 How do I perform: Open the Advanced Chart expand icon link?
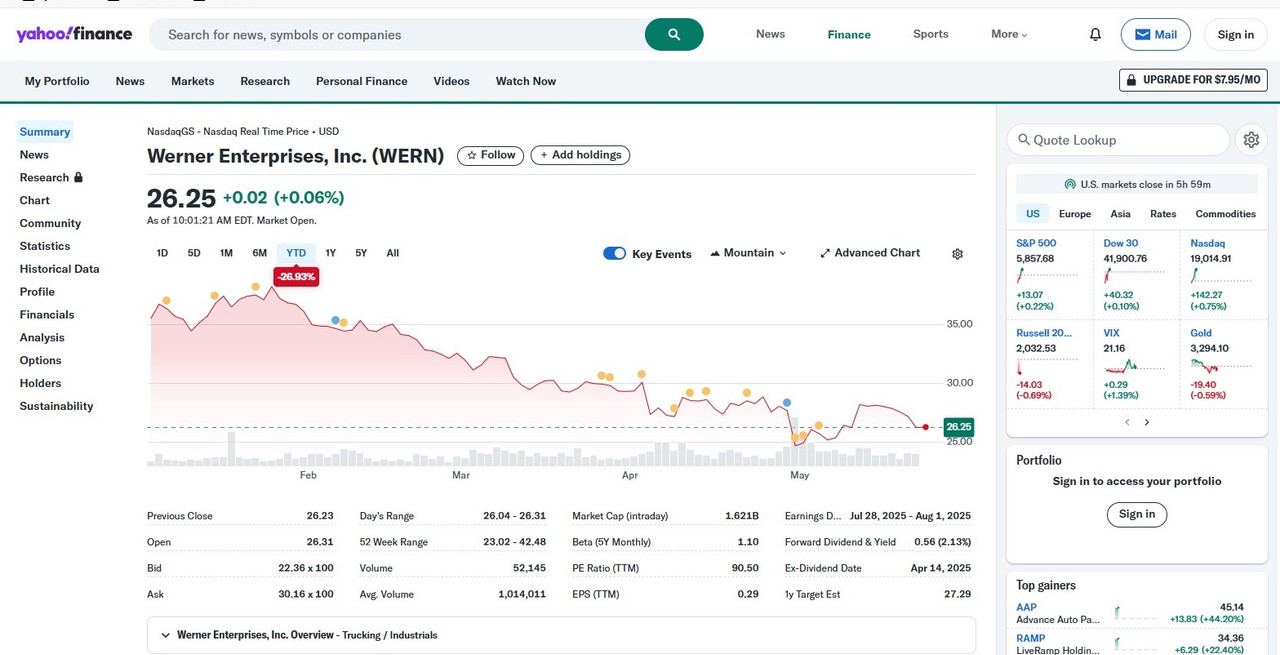(x=870, y=253)
